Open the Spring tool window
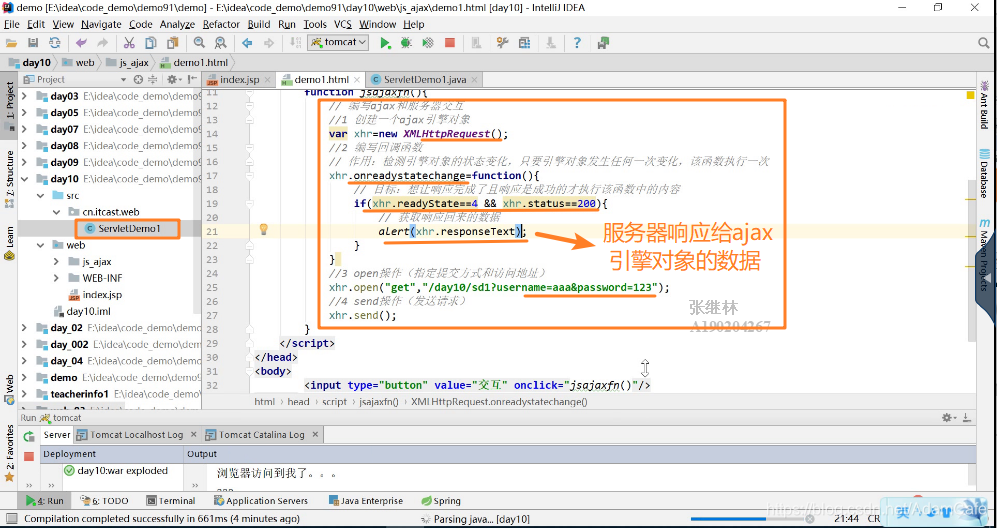The image size is (997, 528). coord(441,501)
